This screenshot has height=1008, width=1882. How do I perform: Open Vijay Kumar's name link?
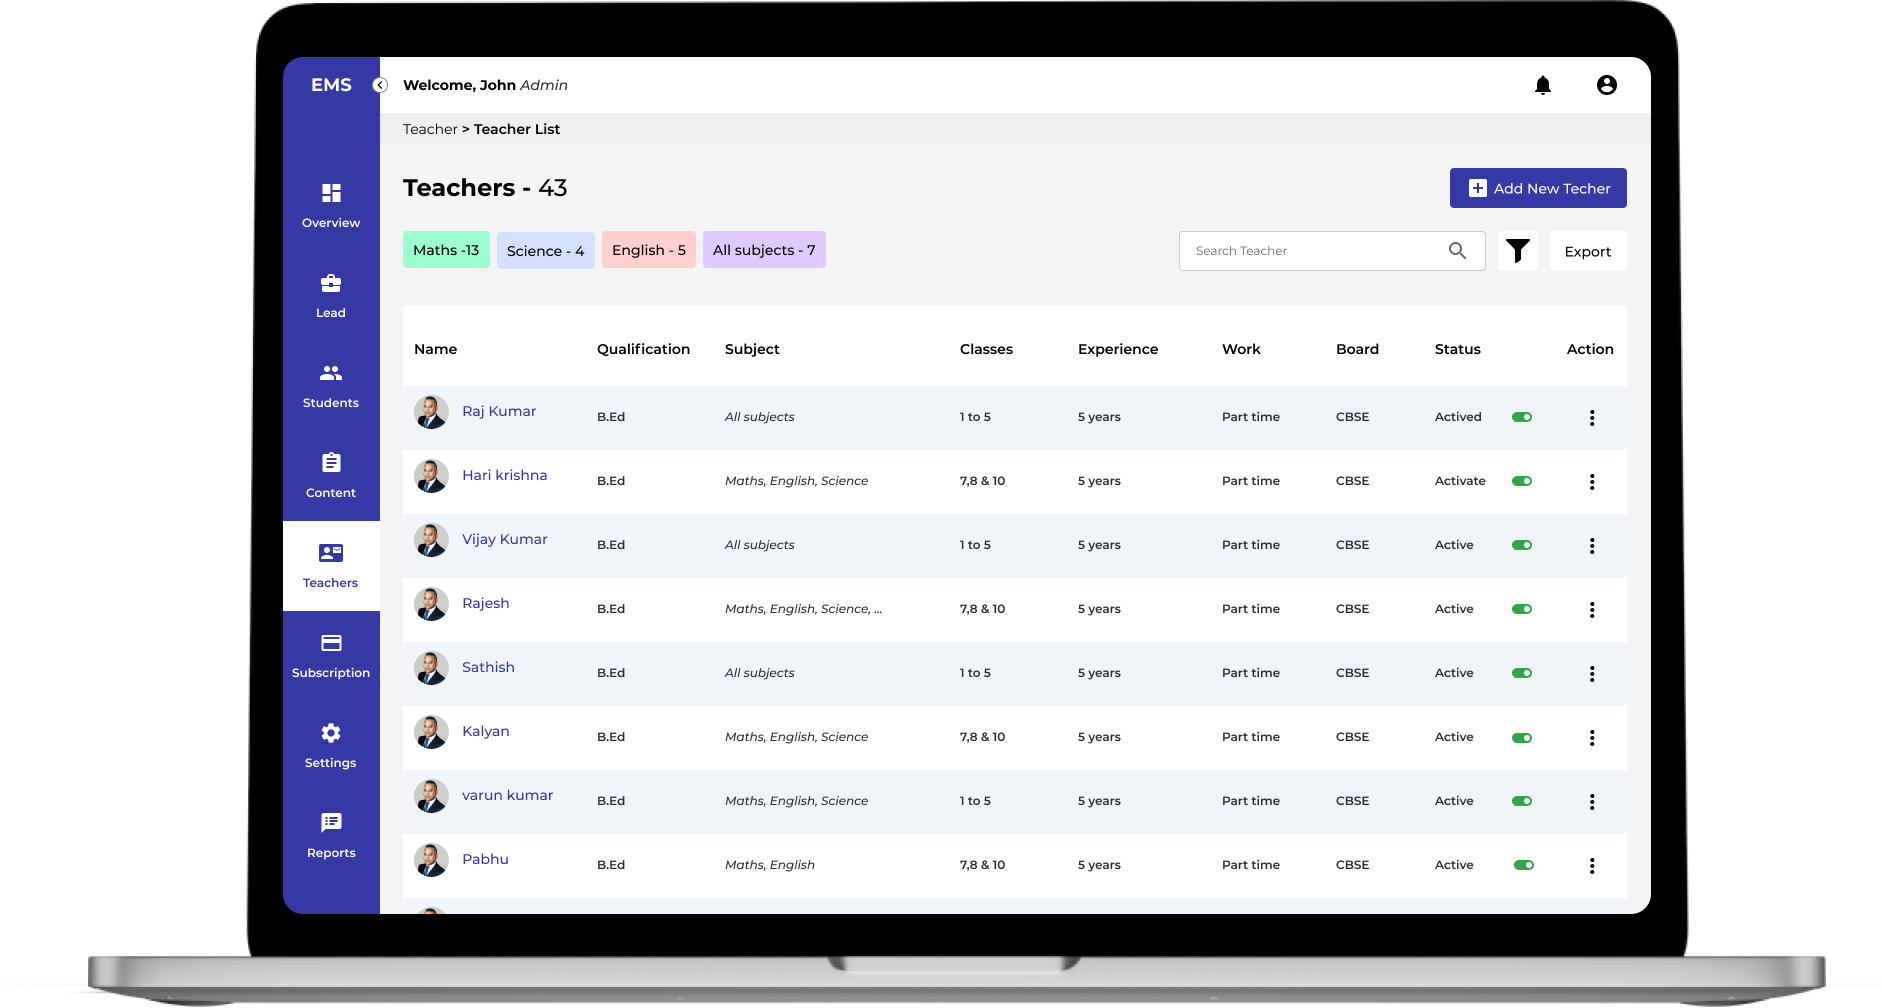tap(505, 539)
